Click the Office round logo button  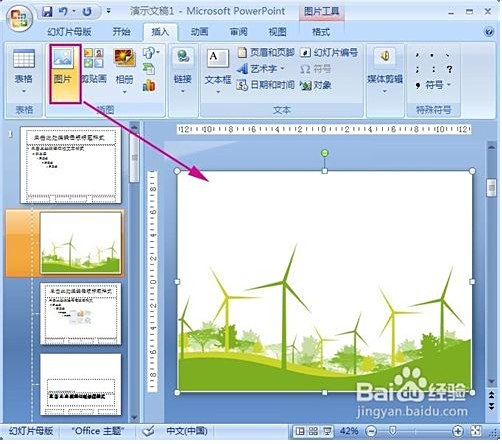(19, 18)
